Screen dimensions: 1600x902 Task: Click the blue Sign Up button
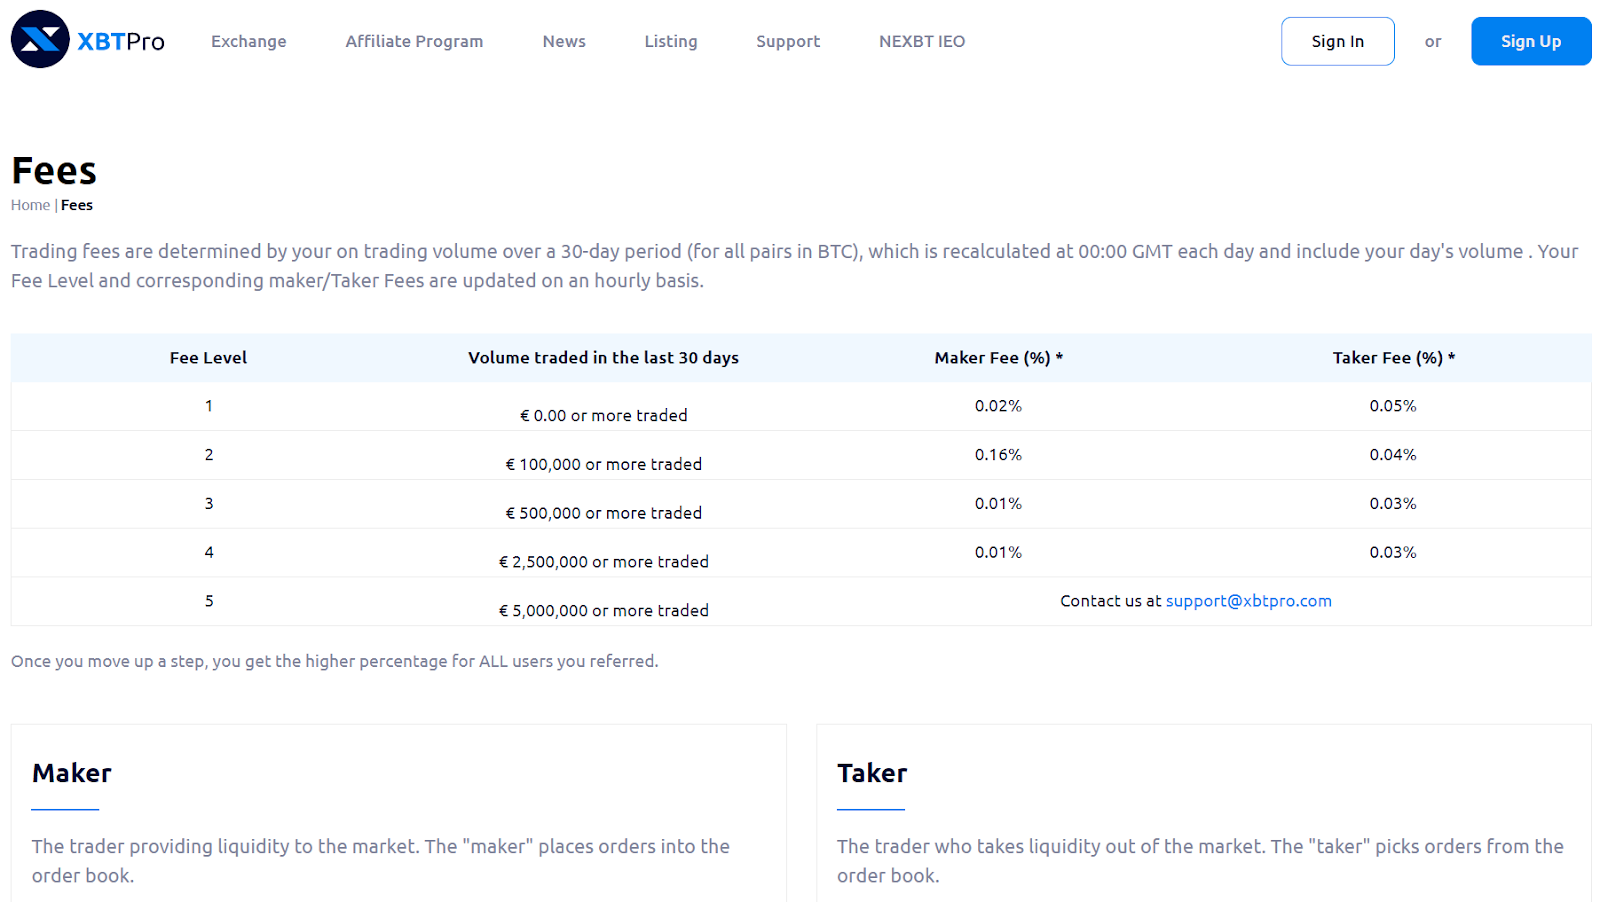tap(1530, 41)
